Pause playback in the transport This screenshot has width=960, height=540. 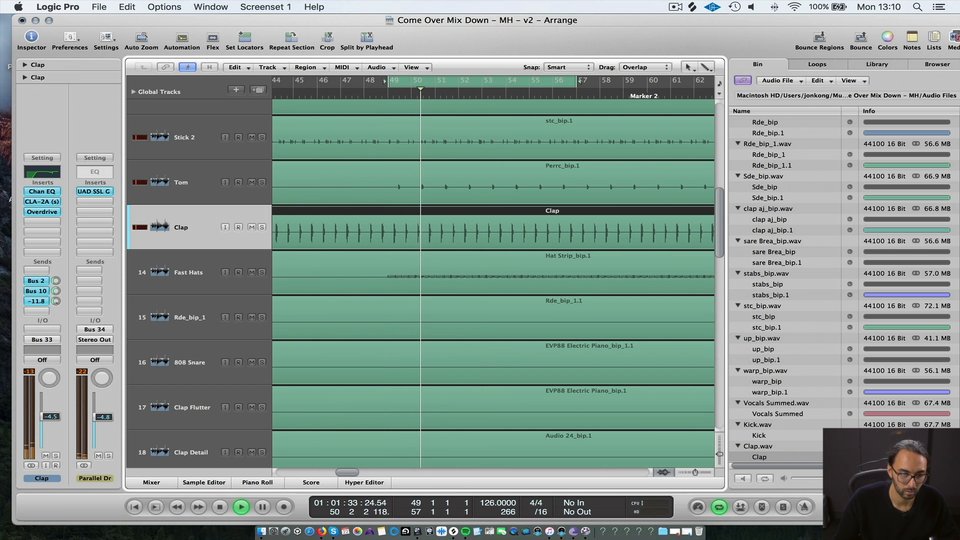tap(263, 507)
